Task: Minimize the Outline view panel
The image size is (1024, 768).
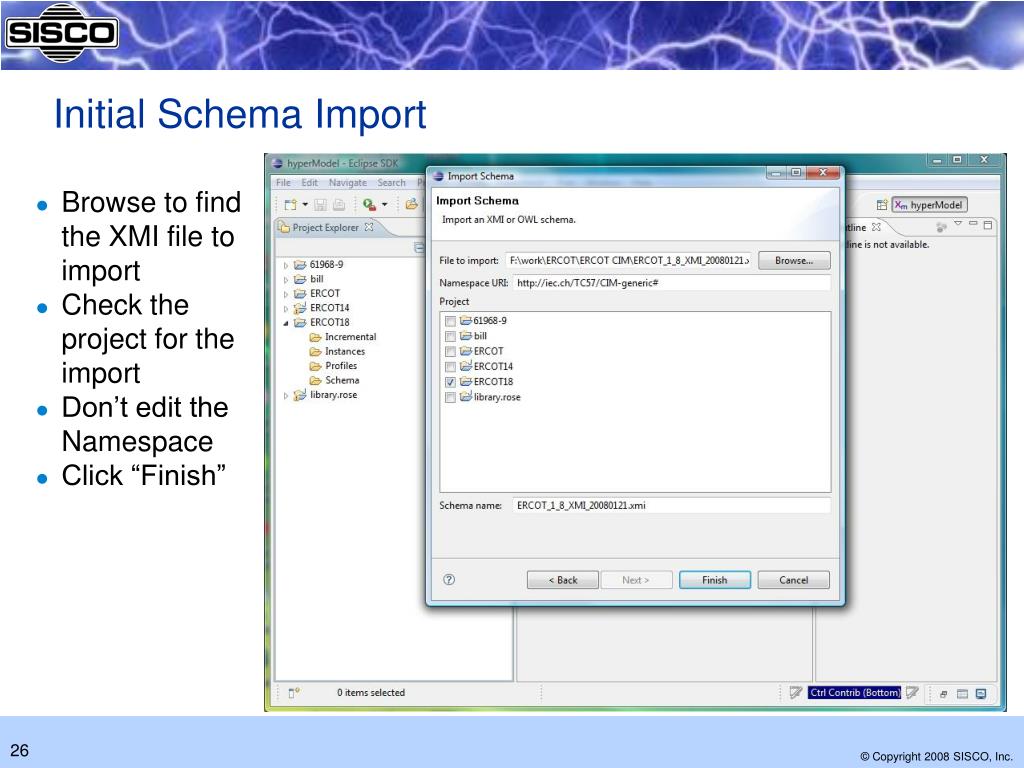Action: [973, 224]
